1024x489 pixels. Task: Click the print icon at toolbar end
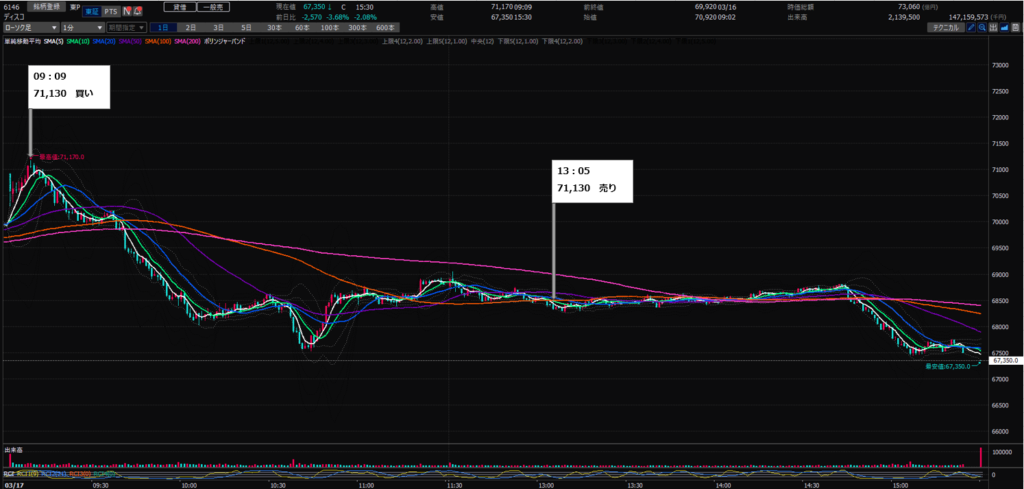point(1015,27)
